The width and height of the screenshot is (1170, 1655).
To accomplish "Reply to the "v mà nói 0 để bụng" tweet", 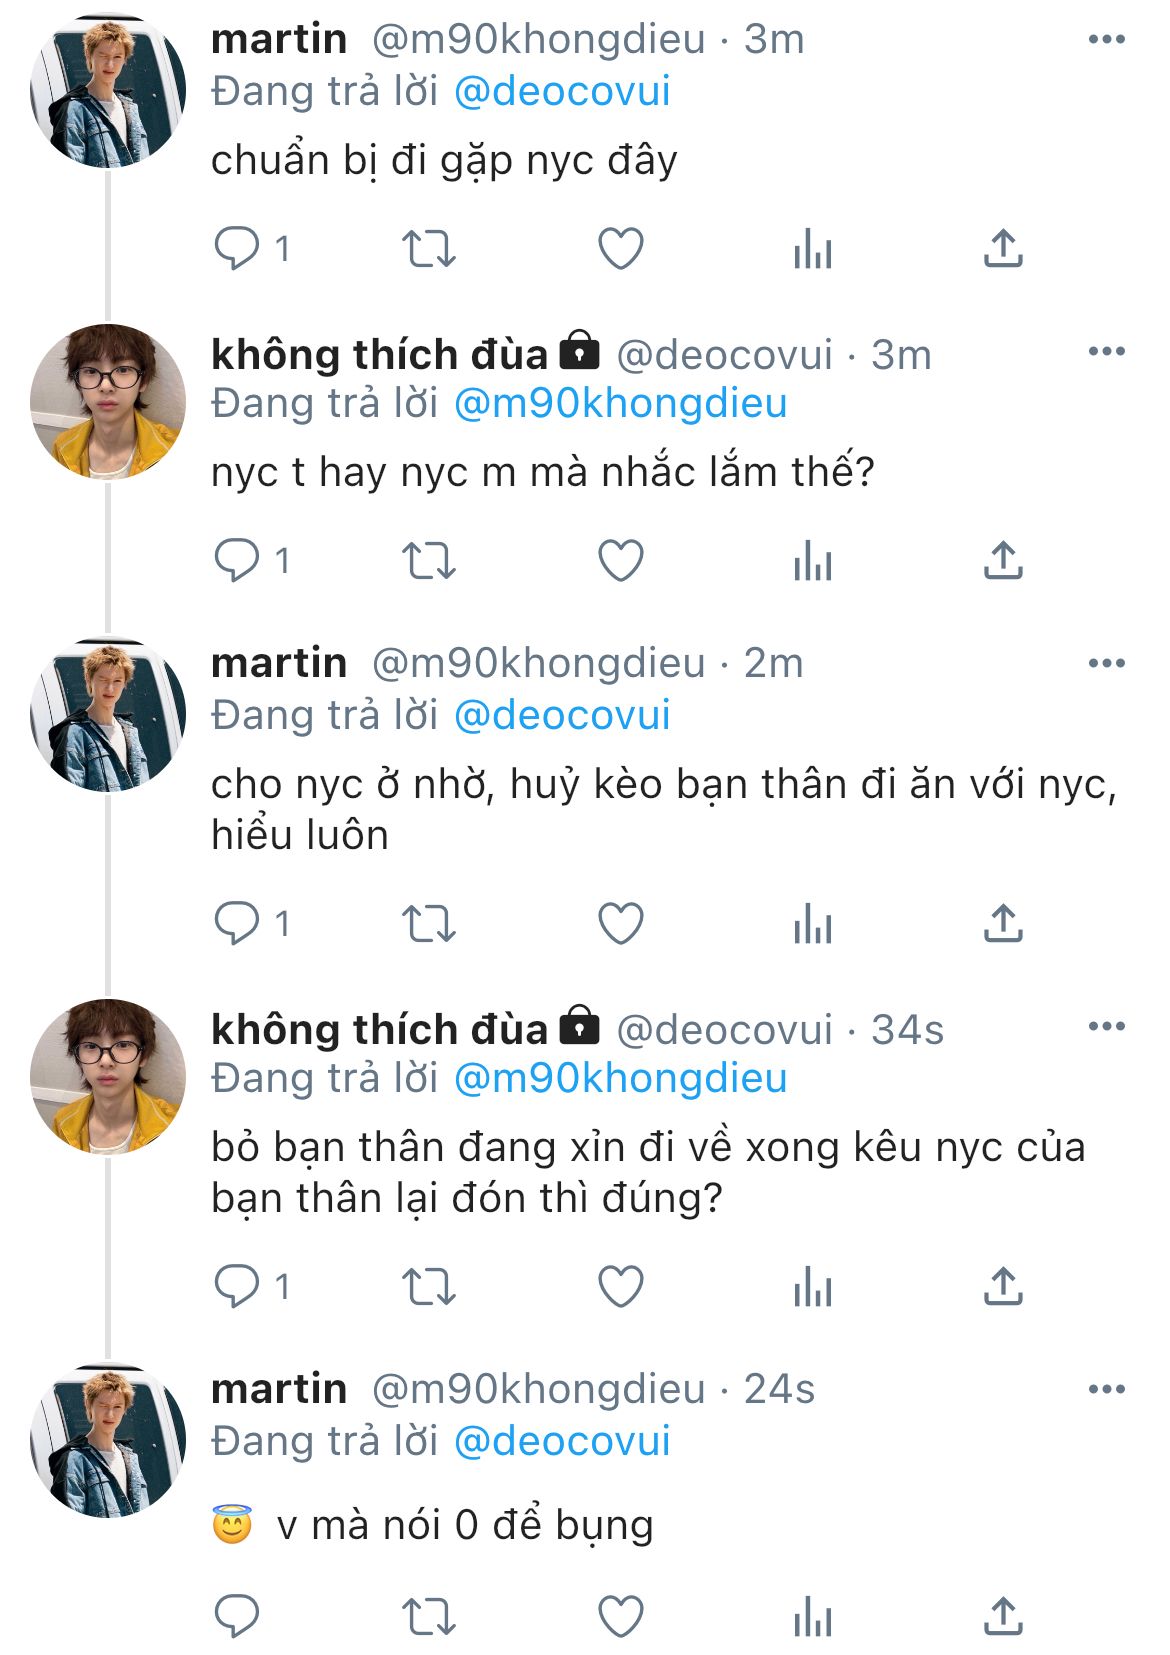I will [237, 1616].
